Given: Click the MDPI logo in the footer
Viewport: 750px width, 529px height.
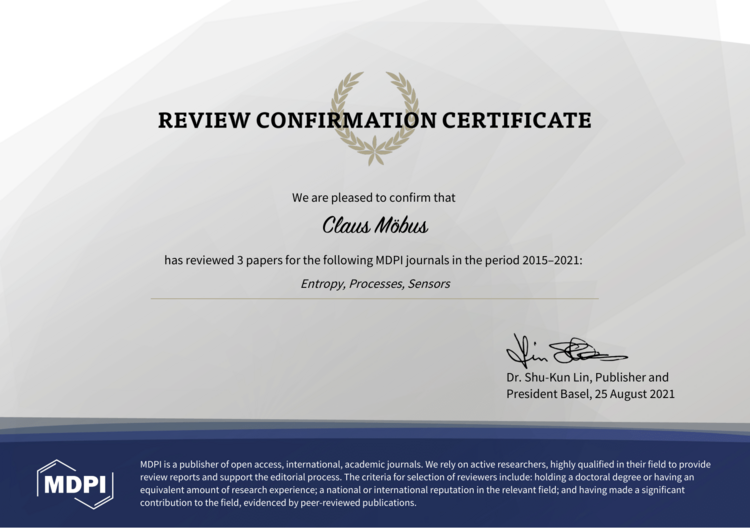Looking at the screenshot, I should 75,484.
